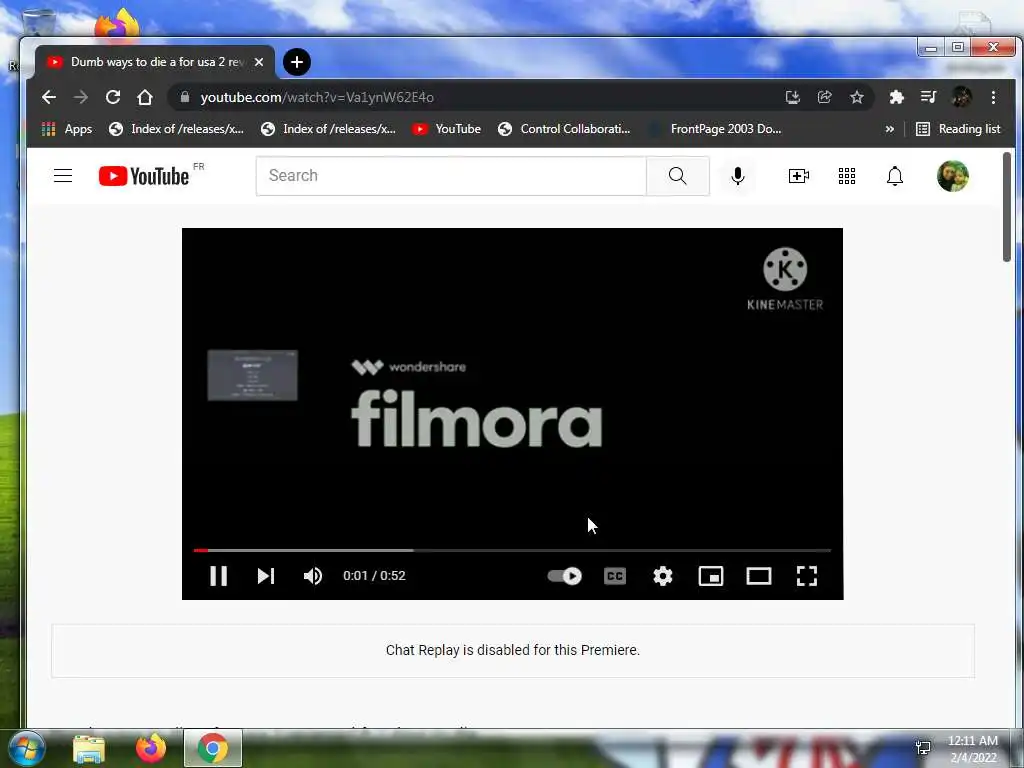This screenshot has width=1024, height=768.
Task: Open Control Collaborati... bookmark
Action: (x=564, y=129)
